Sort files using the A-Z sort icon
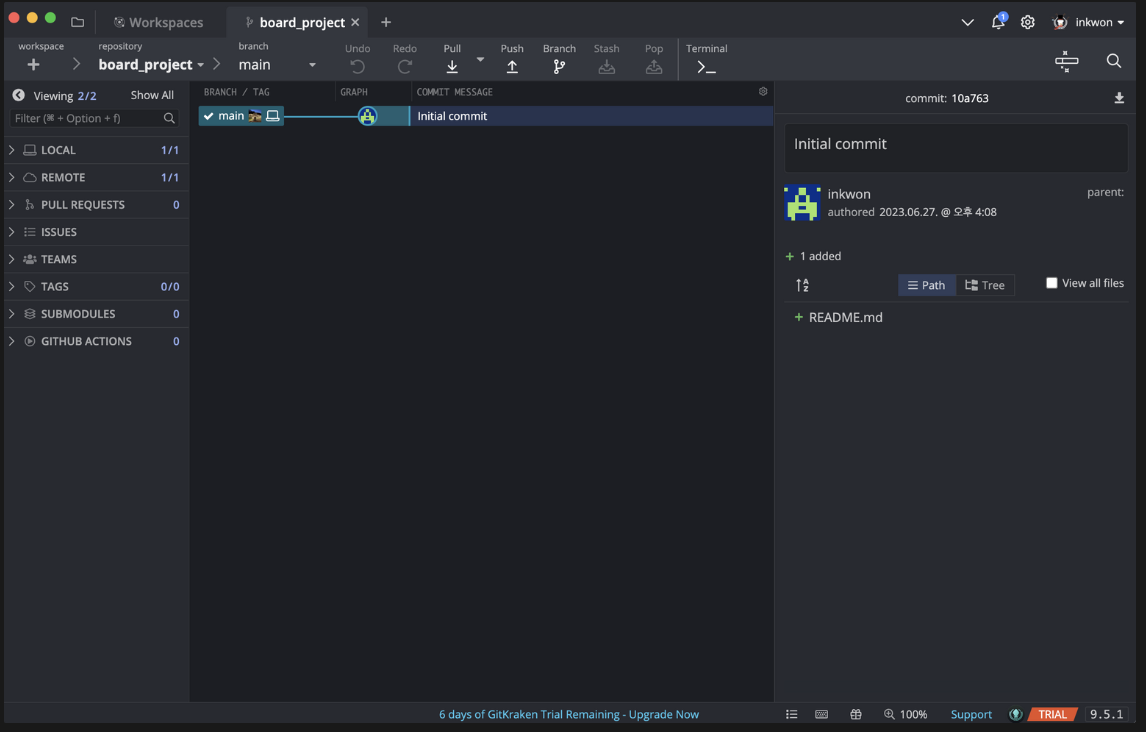The height and width of the screenshot is (732, 1146). click(x=802, y=285)
